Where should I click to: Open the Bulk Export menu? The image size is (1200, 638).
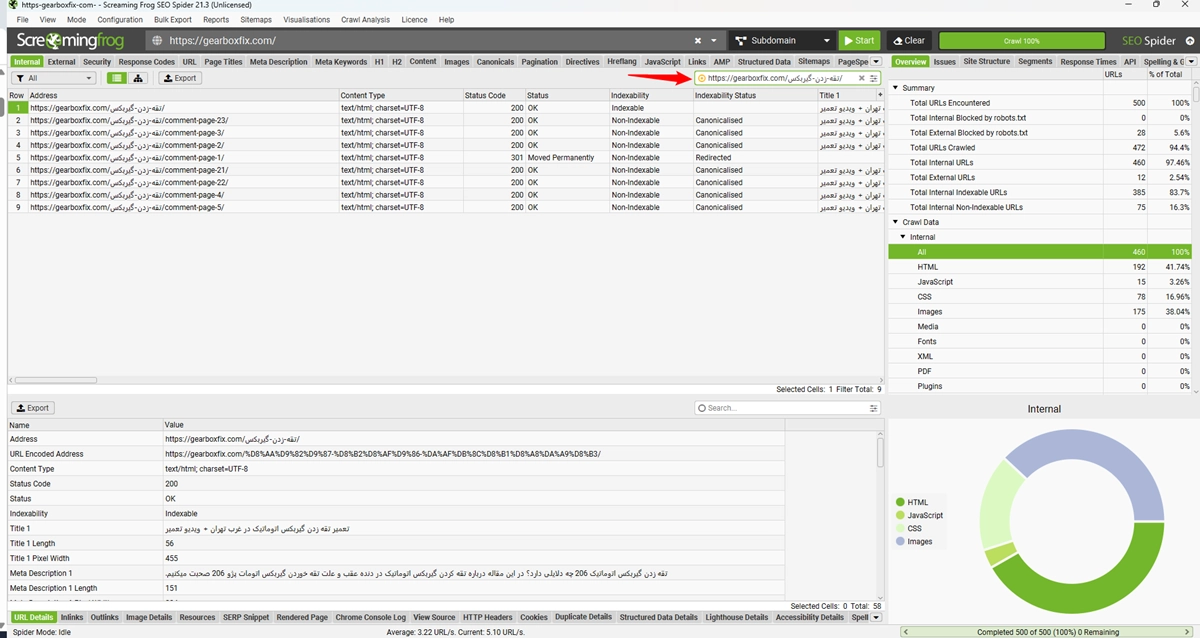172,20
